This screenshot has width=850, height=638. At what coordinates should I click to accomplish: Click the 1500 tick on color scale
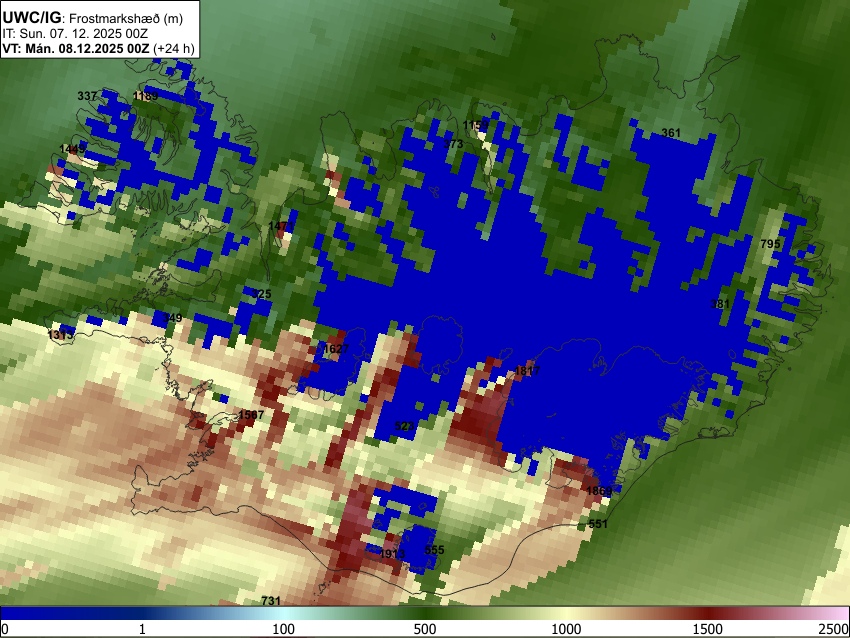(x=708, y=629)
